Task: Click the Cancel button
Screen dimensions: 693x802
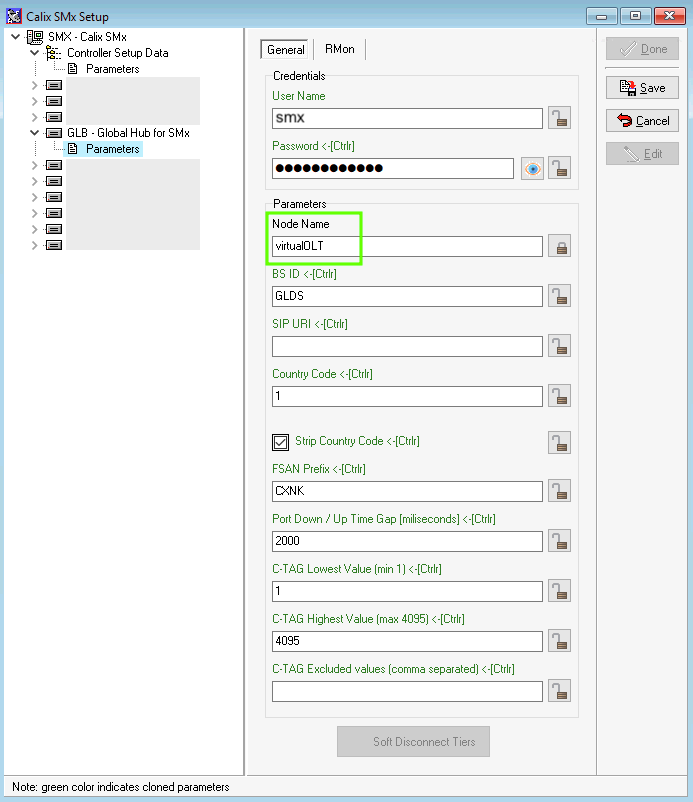Action: [x=642, y=121]
